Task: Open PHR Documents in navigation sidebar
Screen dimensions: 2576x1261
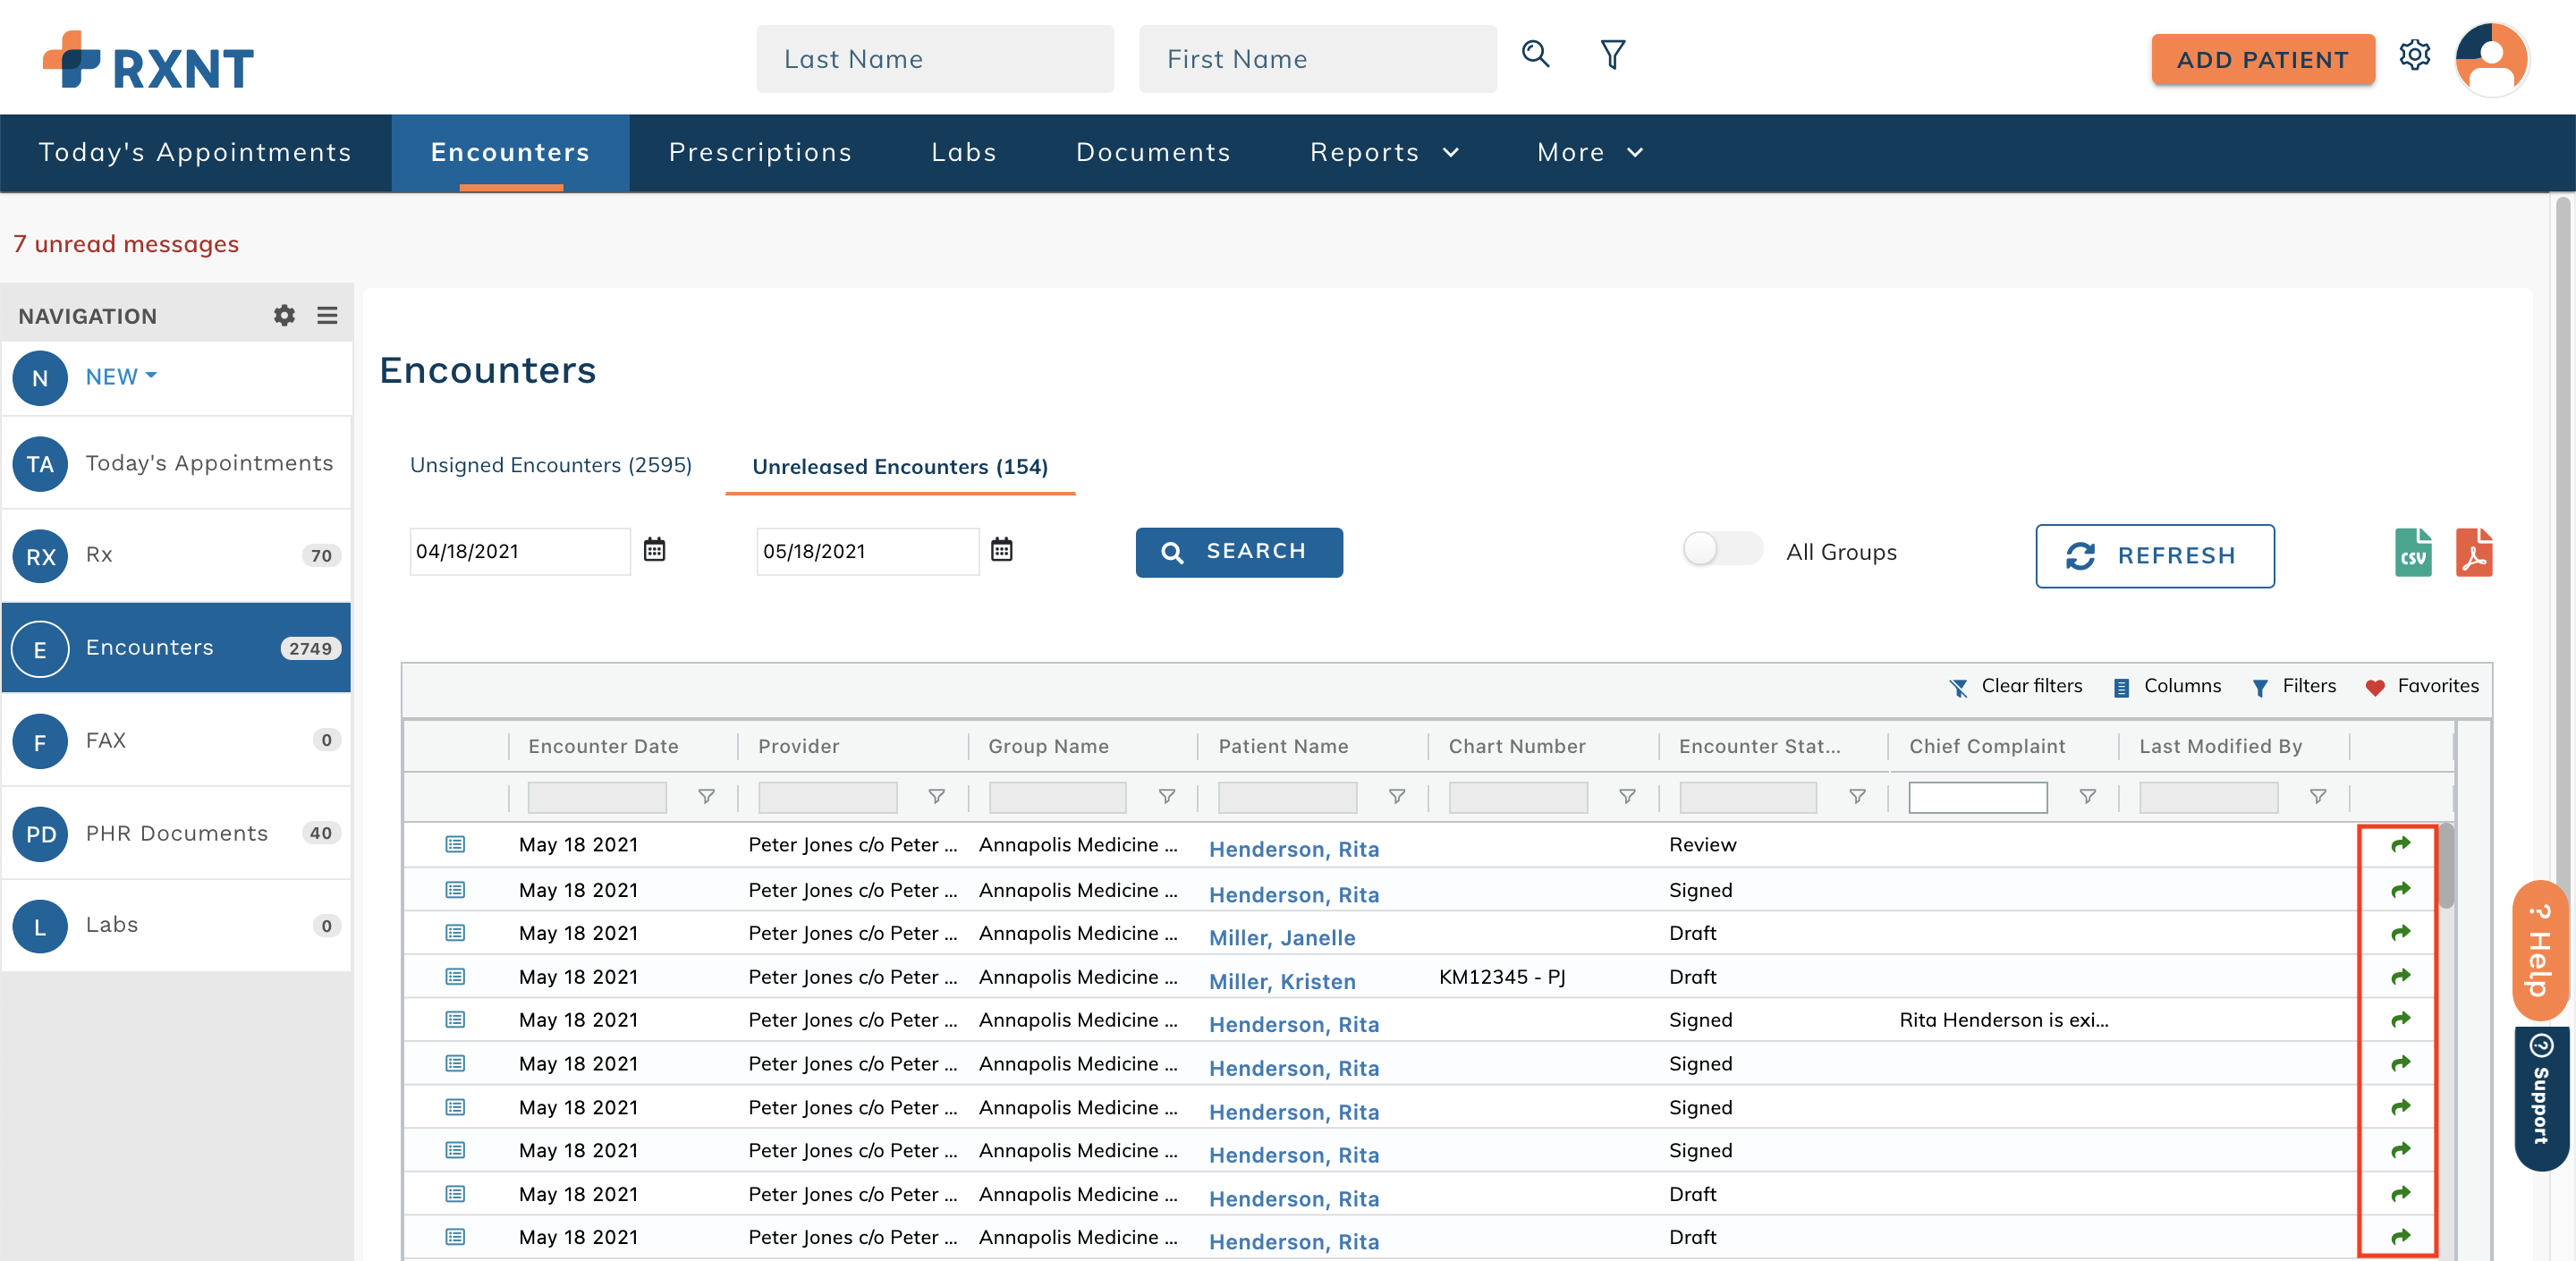Action: tap(177, 834)
